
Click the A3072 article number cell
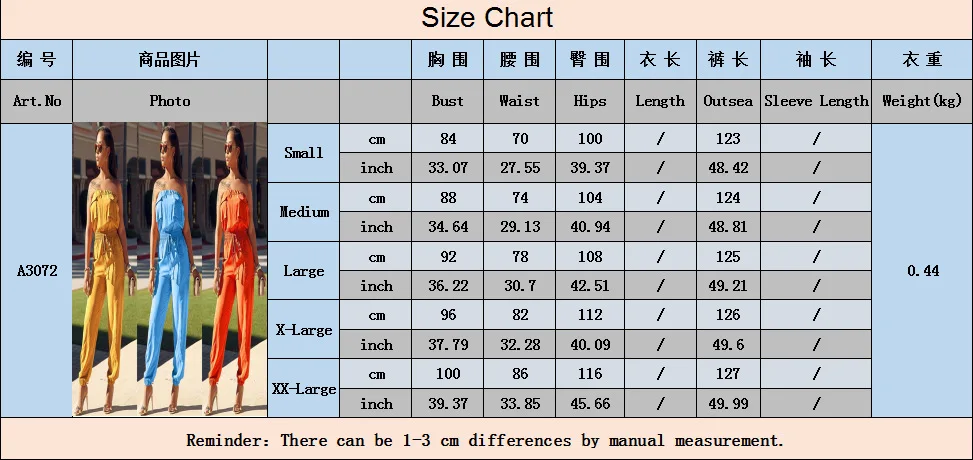tap(37, 271)
